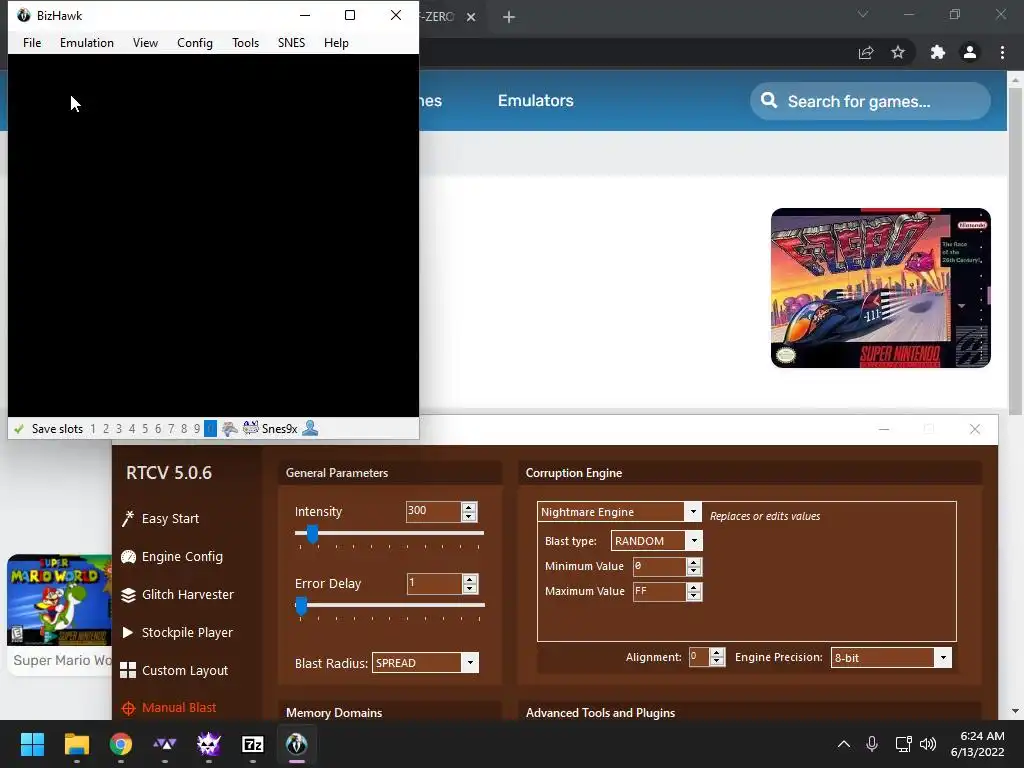Click the highlighted save slot 0
The width and height of the screenshot is (1024, 768).
210,429
